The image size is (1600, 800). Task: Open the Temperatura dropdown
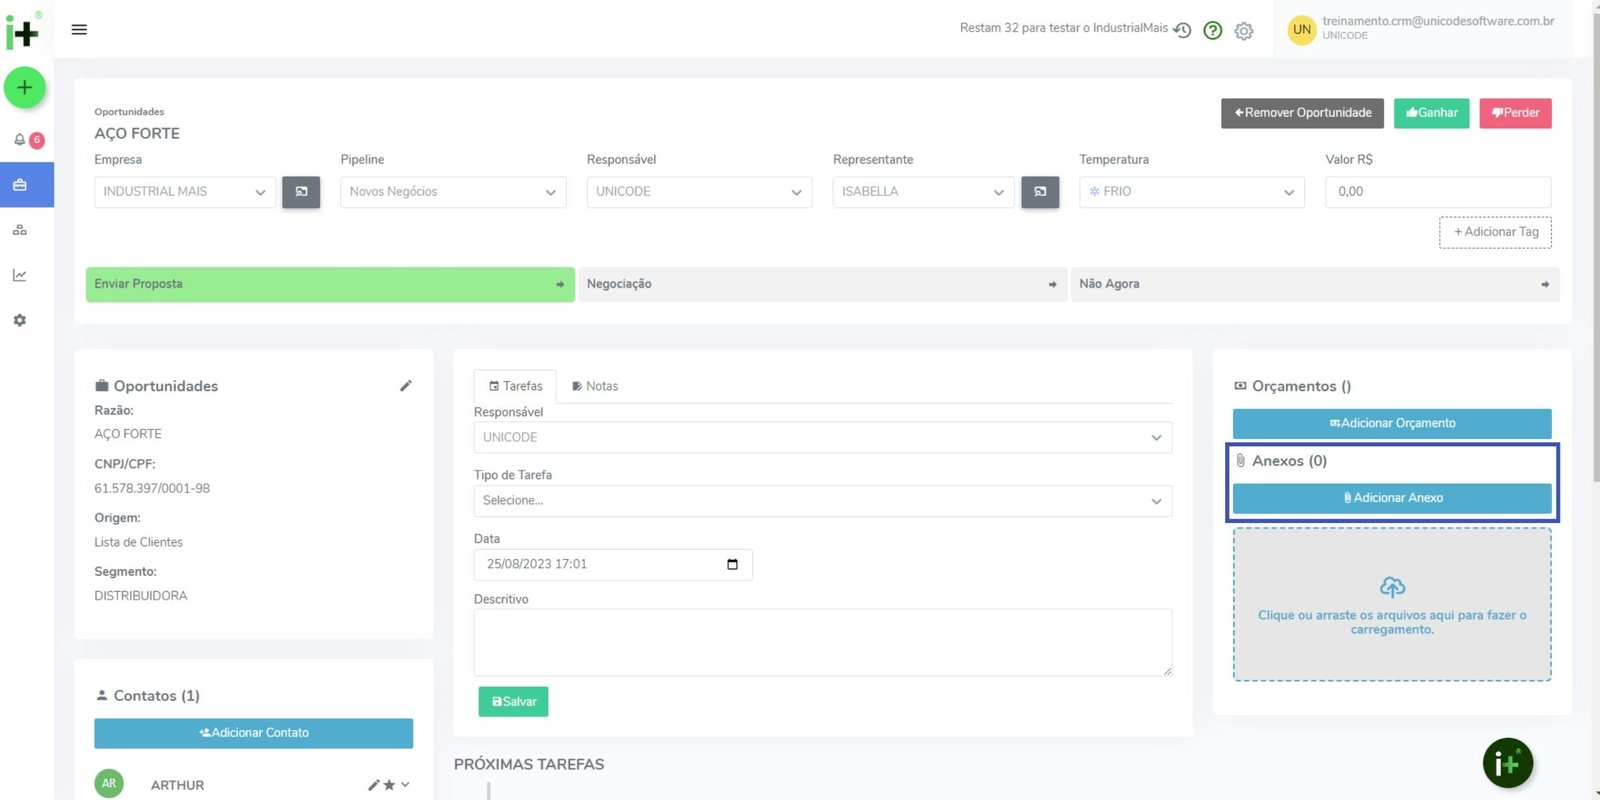(x=1191, y=192)
